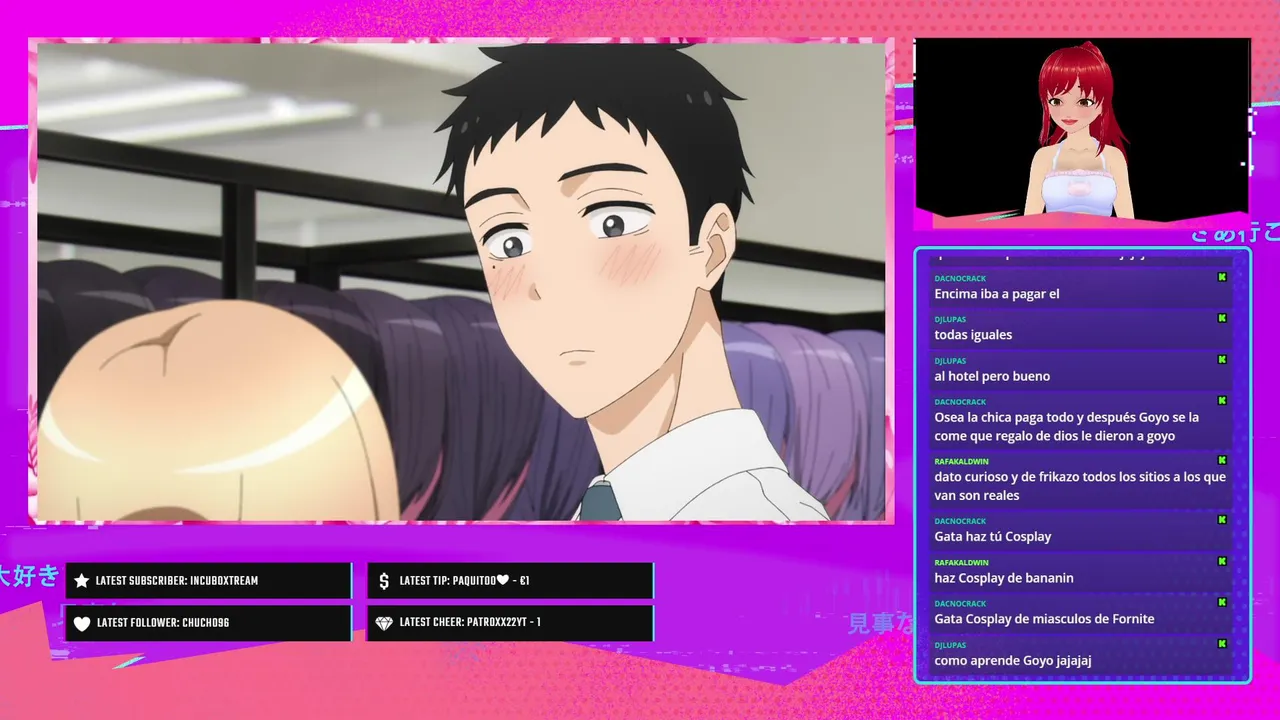1280x720 pixels.
Task: Click the star icon beside Latest Subscriber
Action: [81, 581]
